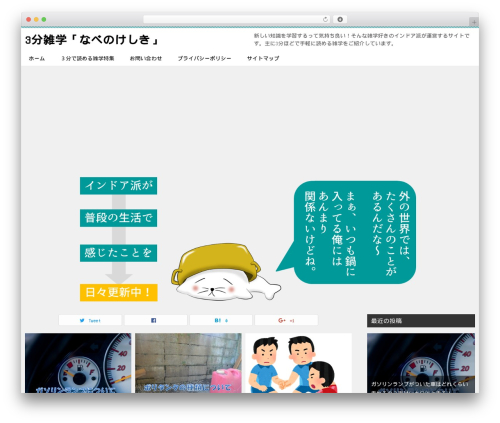The height and width of the screenshot is (423, 500).
Task: Open the boys arguing illustration article thumbnail
Action: [x=299, y=363]
